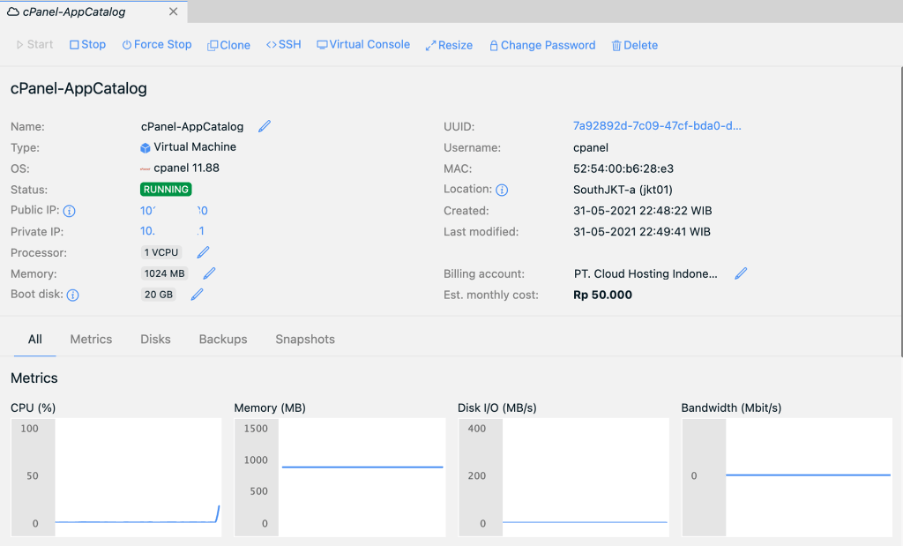Click the Metrics section heading
The image size is (904, 546).
coord(34,378)
